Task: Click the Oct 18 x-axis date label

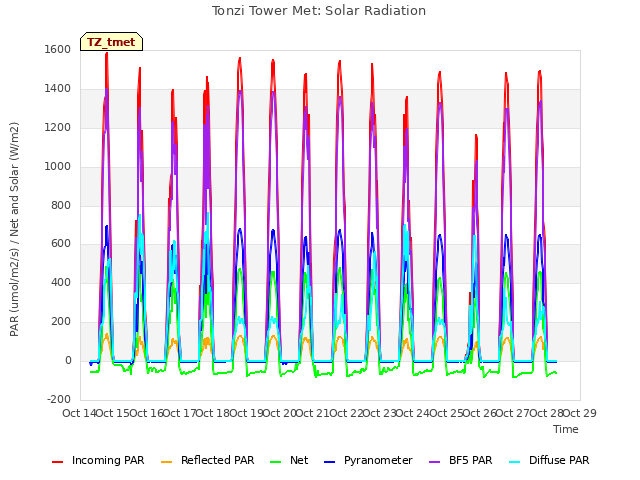Action: pyautogui.click(x=213, y=413)
